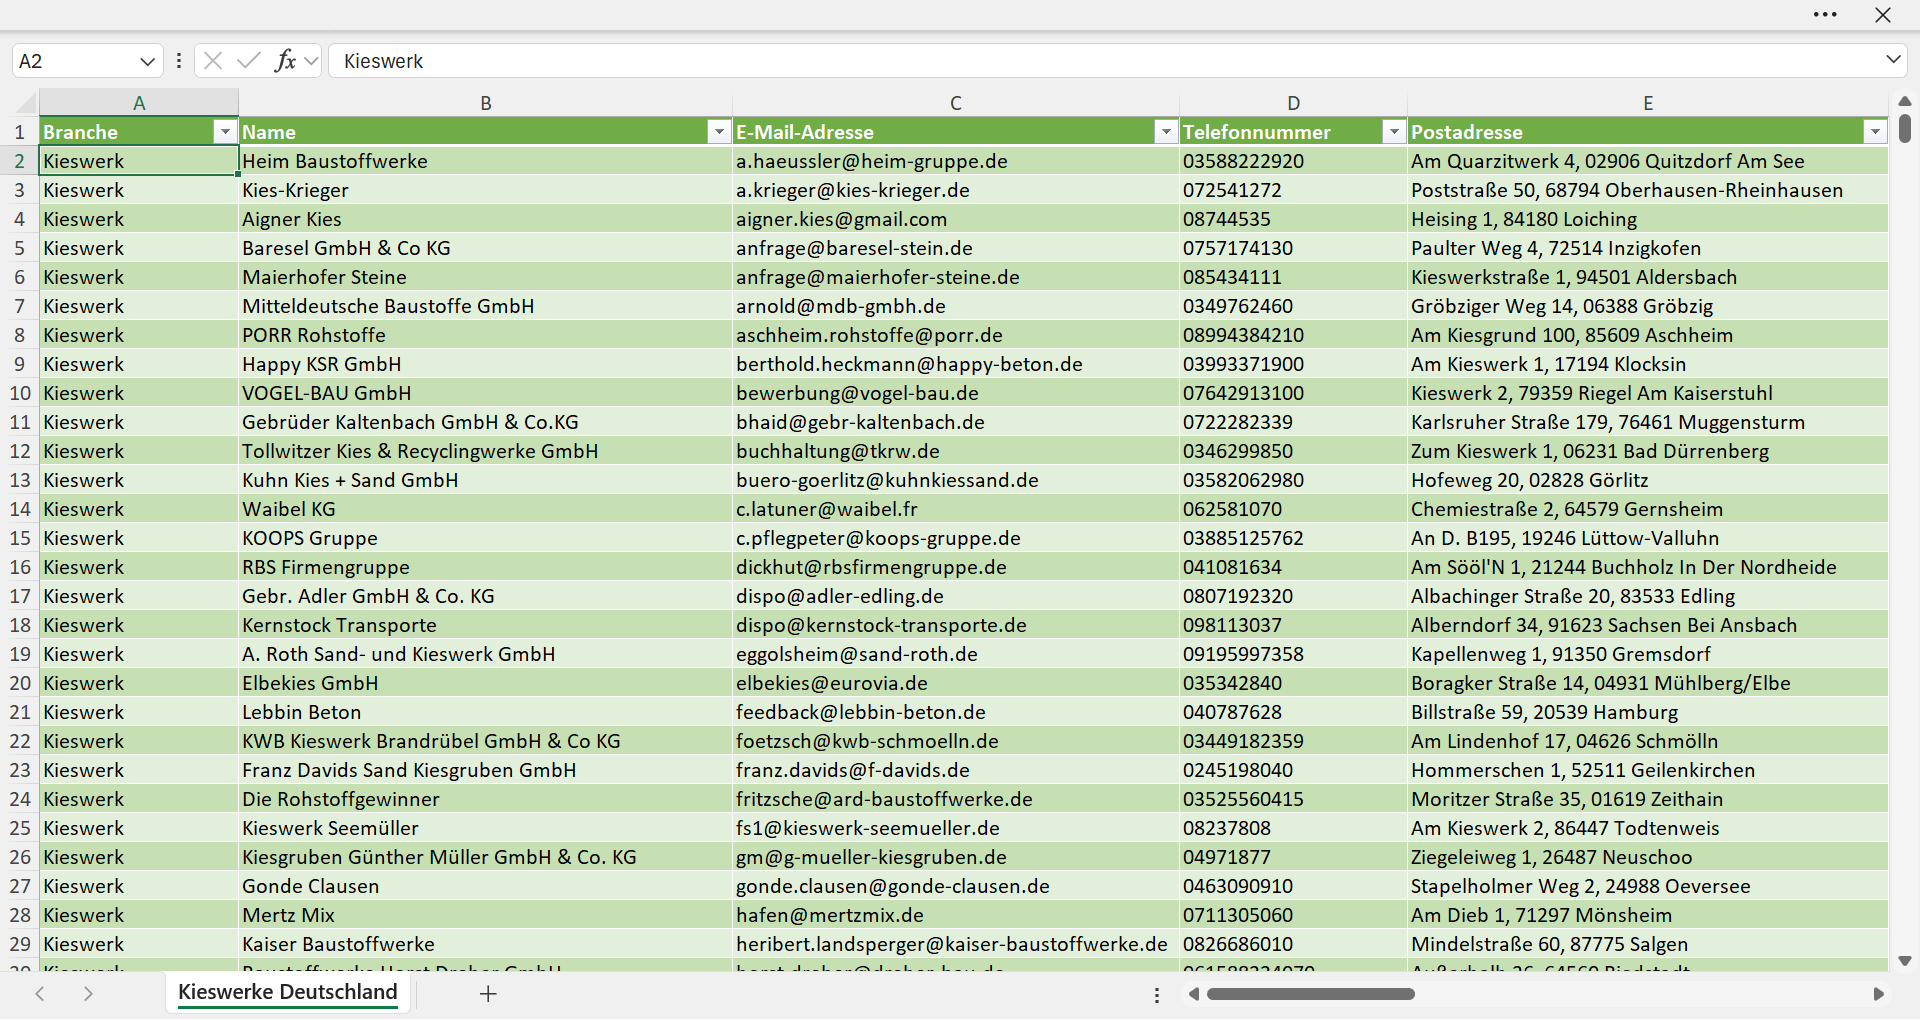Select cell buchhaltung@tkrw.de
Image resolution: width=1920 pixels, height=1020 pixels.
click(x=956, y=451)
